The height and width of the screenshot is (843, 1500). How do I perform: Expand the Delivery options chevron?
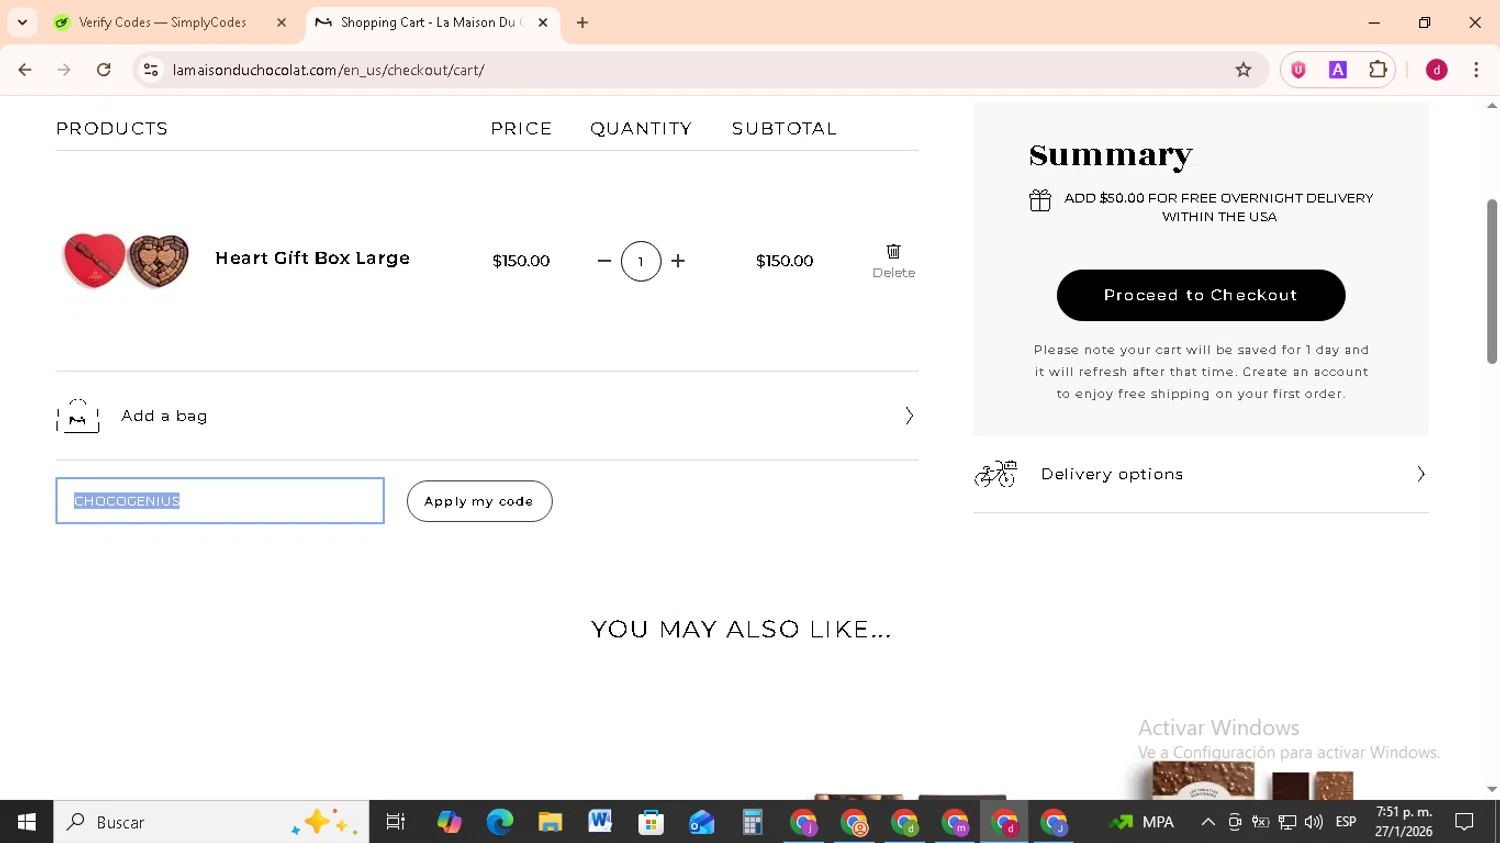pyautogui.click(x=1420, y=474)
